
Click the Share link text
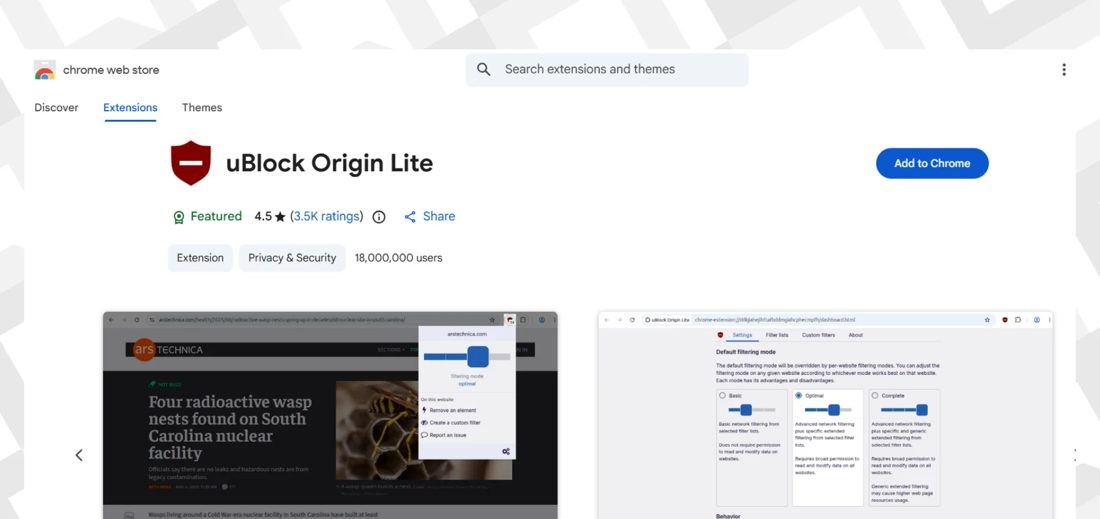[439, 216]
